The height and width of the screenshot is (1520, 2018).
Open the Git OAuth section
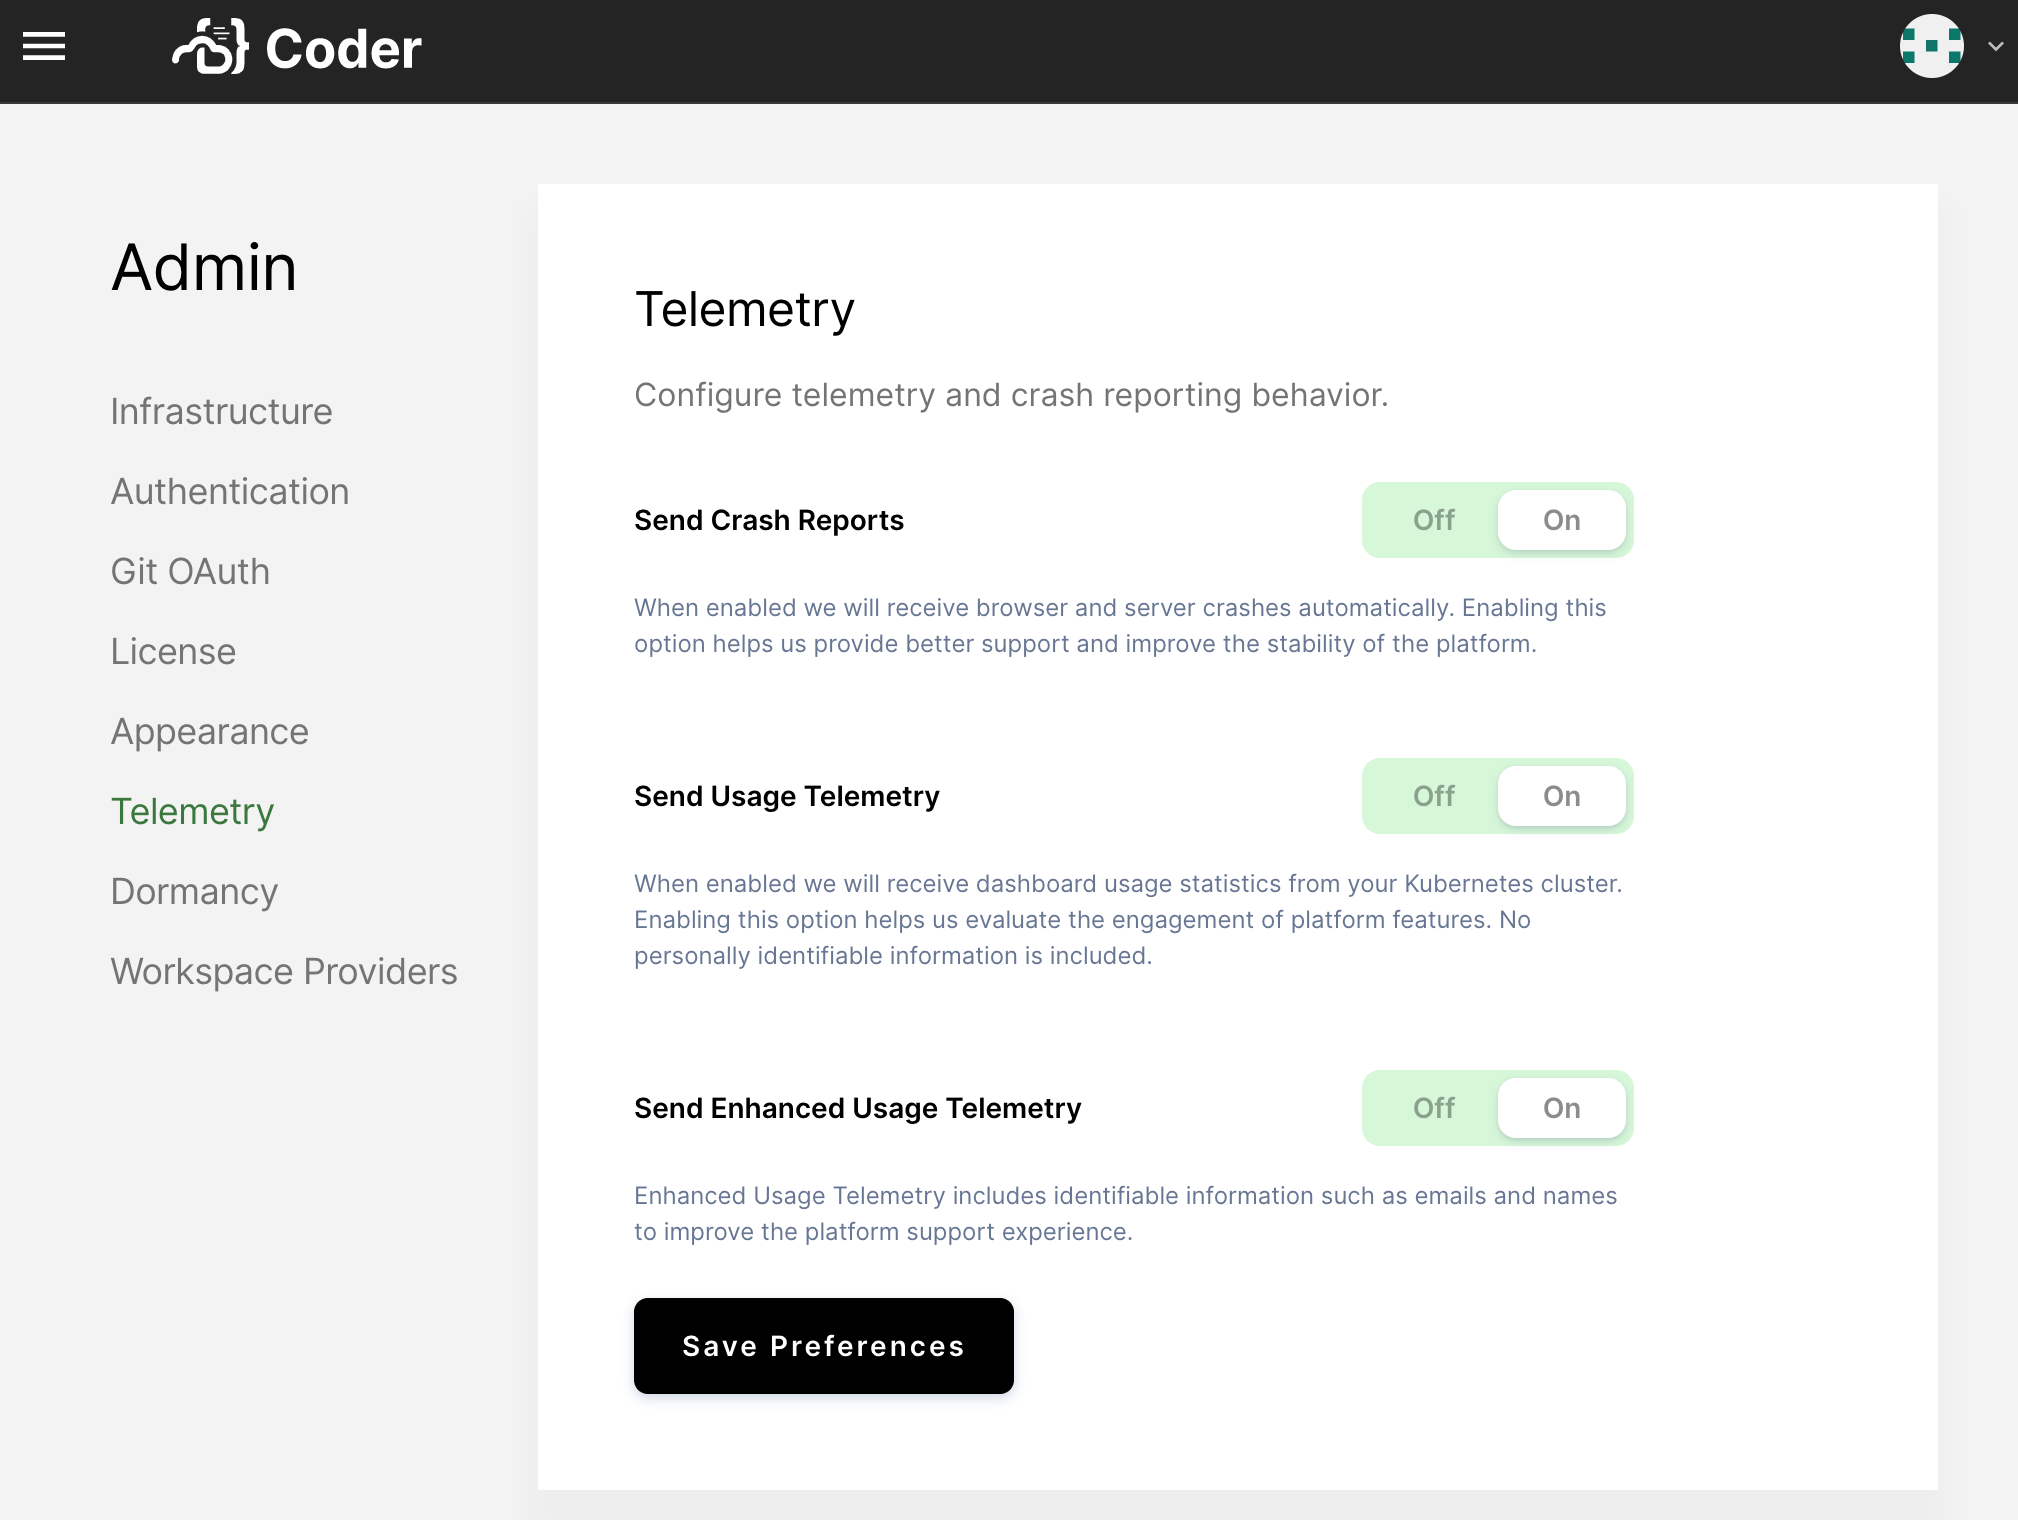[190, 571]
